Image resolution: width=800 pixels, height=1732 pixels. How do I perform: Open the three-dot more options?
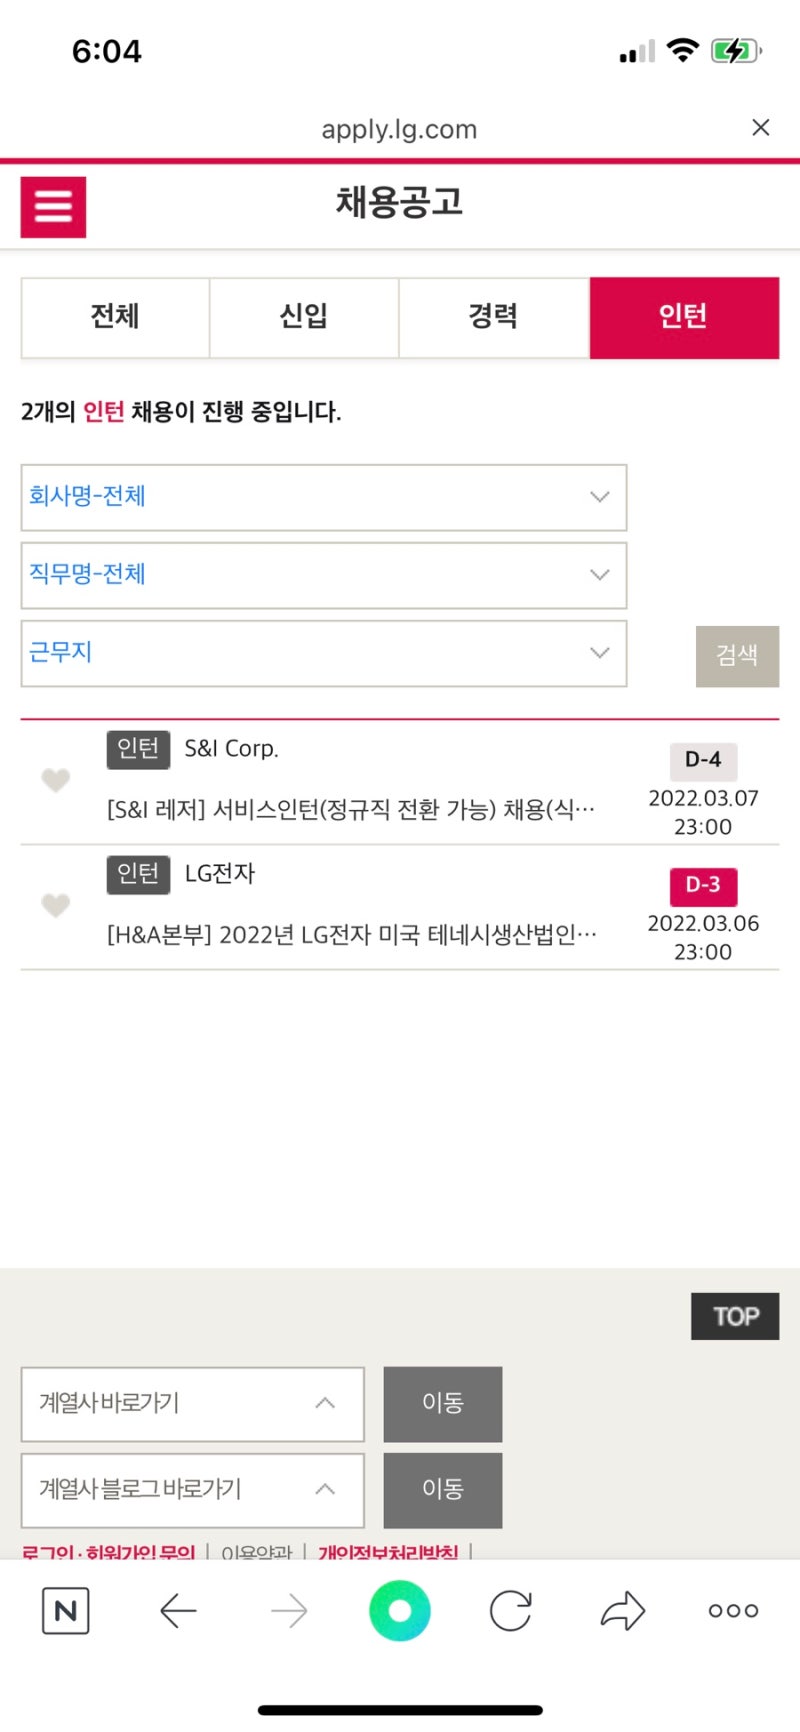(733, 1611)
